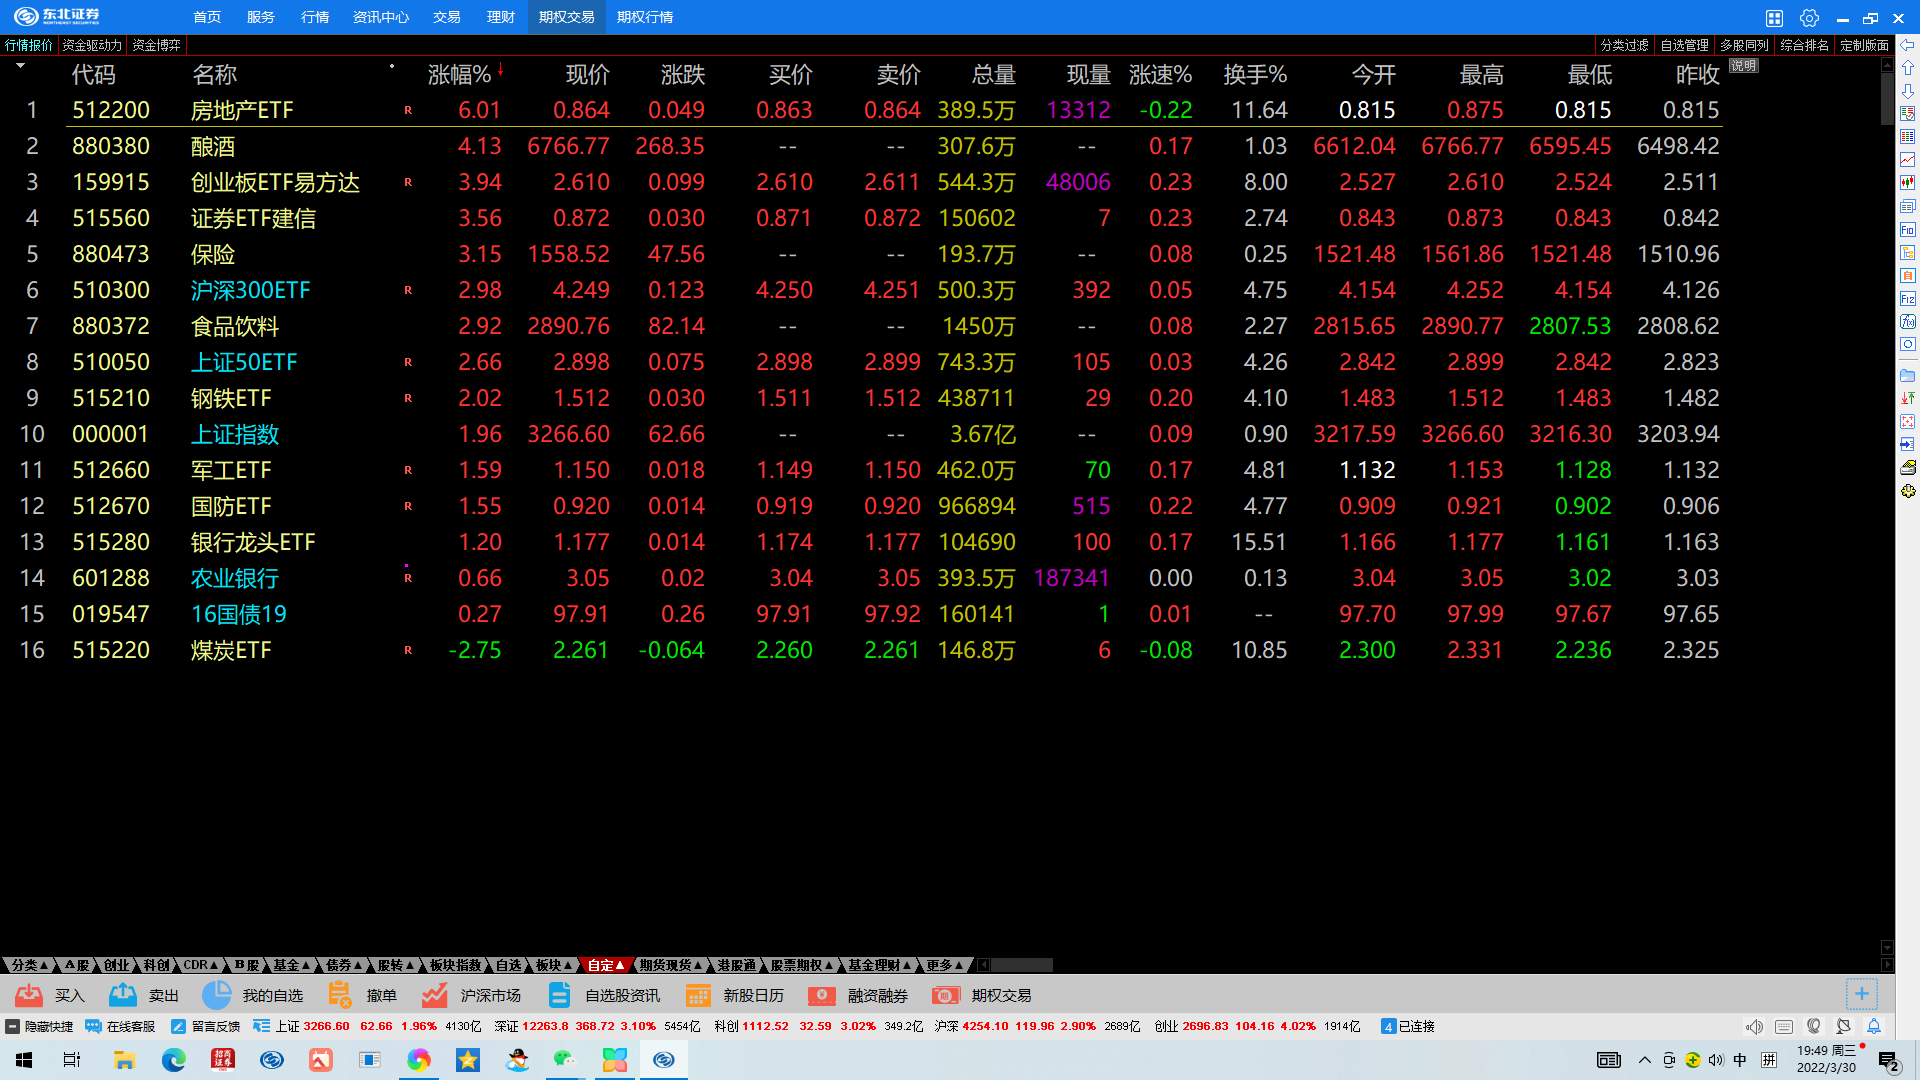The image size is (1920, 1080).
Task: Click the layout grid icon in title bar
Action: [x=1774, y=18]
